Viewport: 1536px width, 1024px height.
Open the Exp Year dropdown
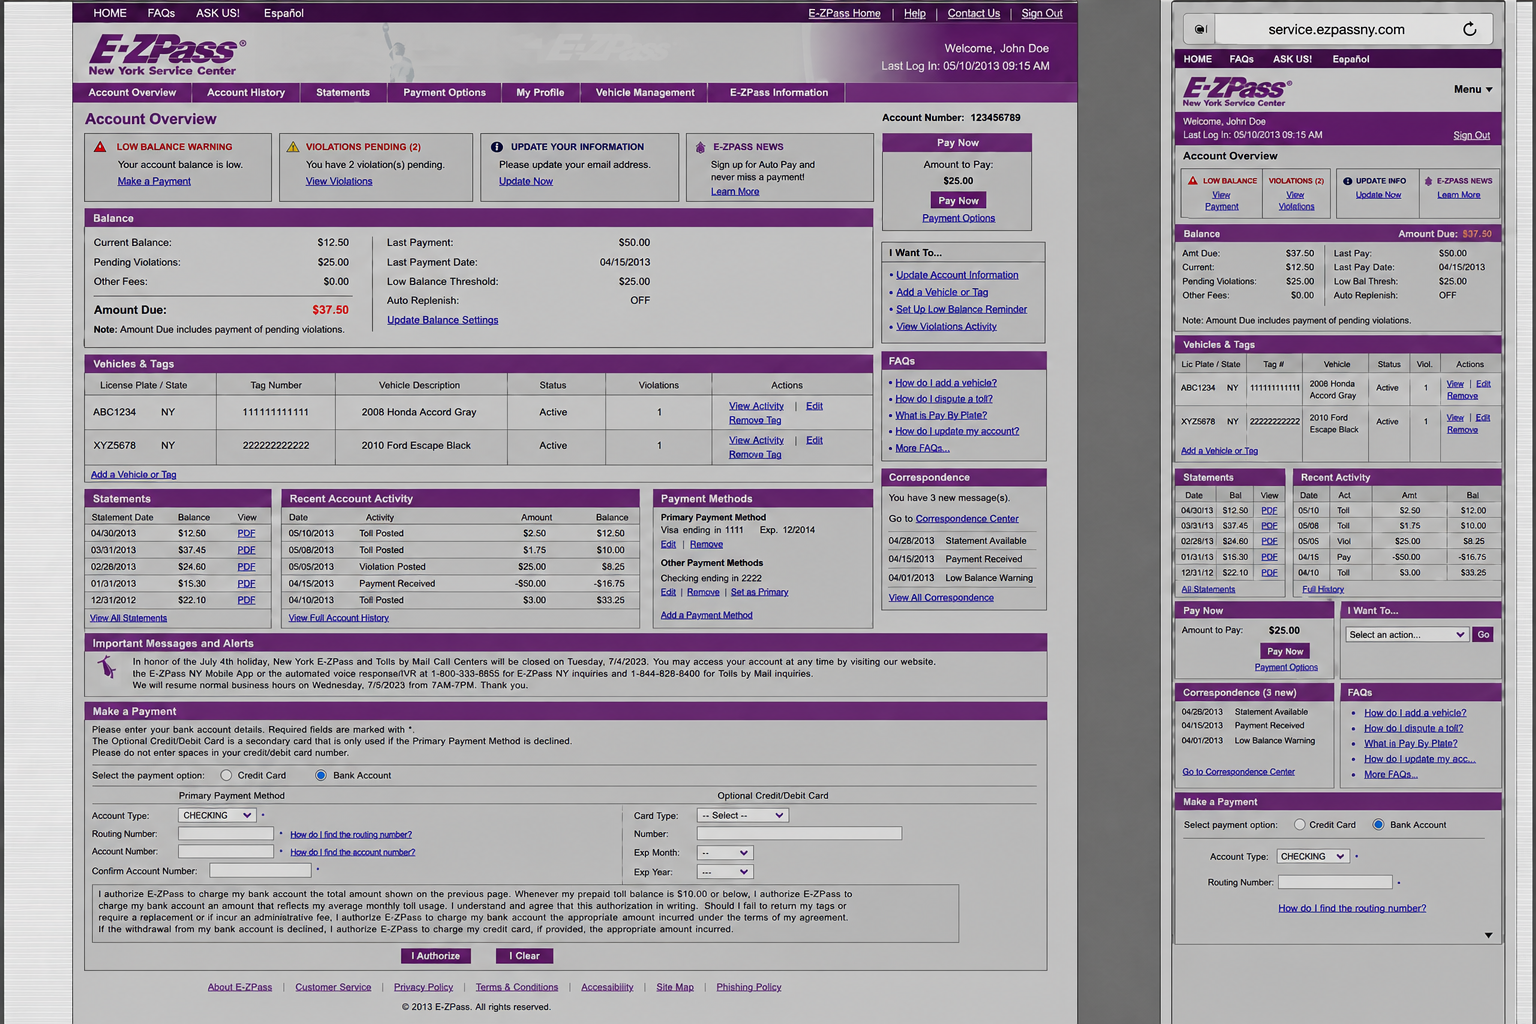(x=725, y=872)
